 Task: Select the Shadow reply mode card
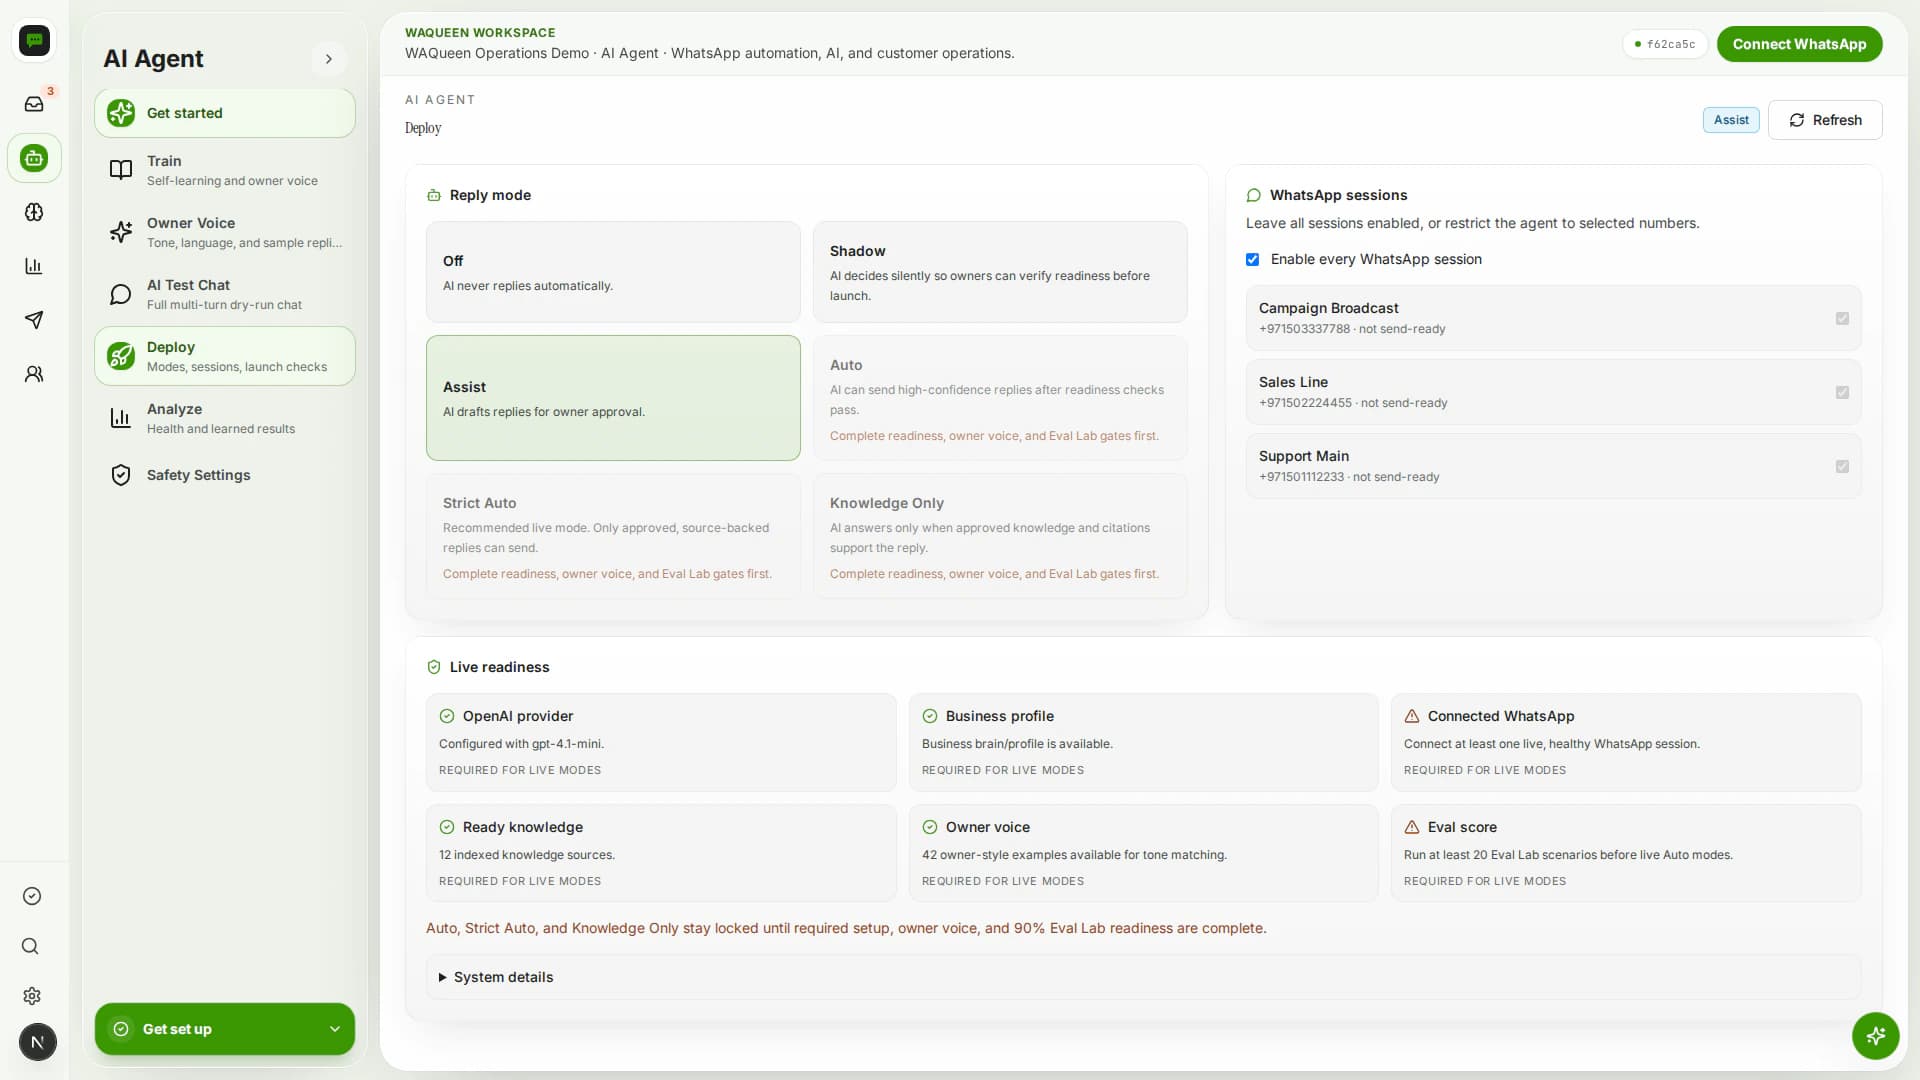(1000, 272)
